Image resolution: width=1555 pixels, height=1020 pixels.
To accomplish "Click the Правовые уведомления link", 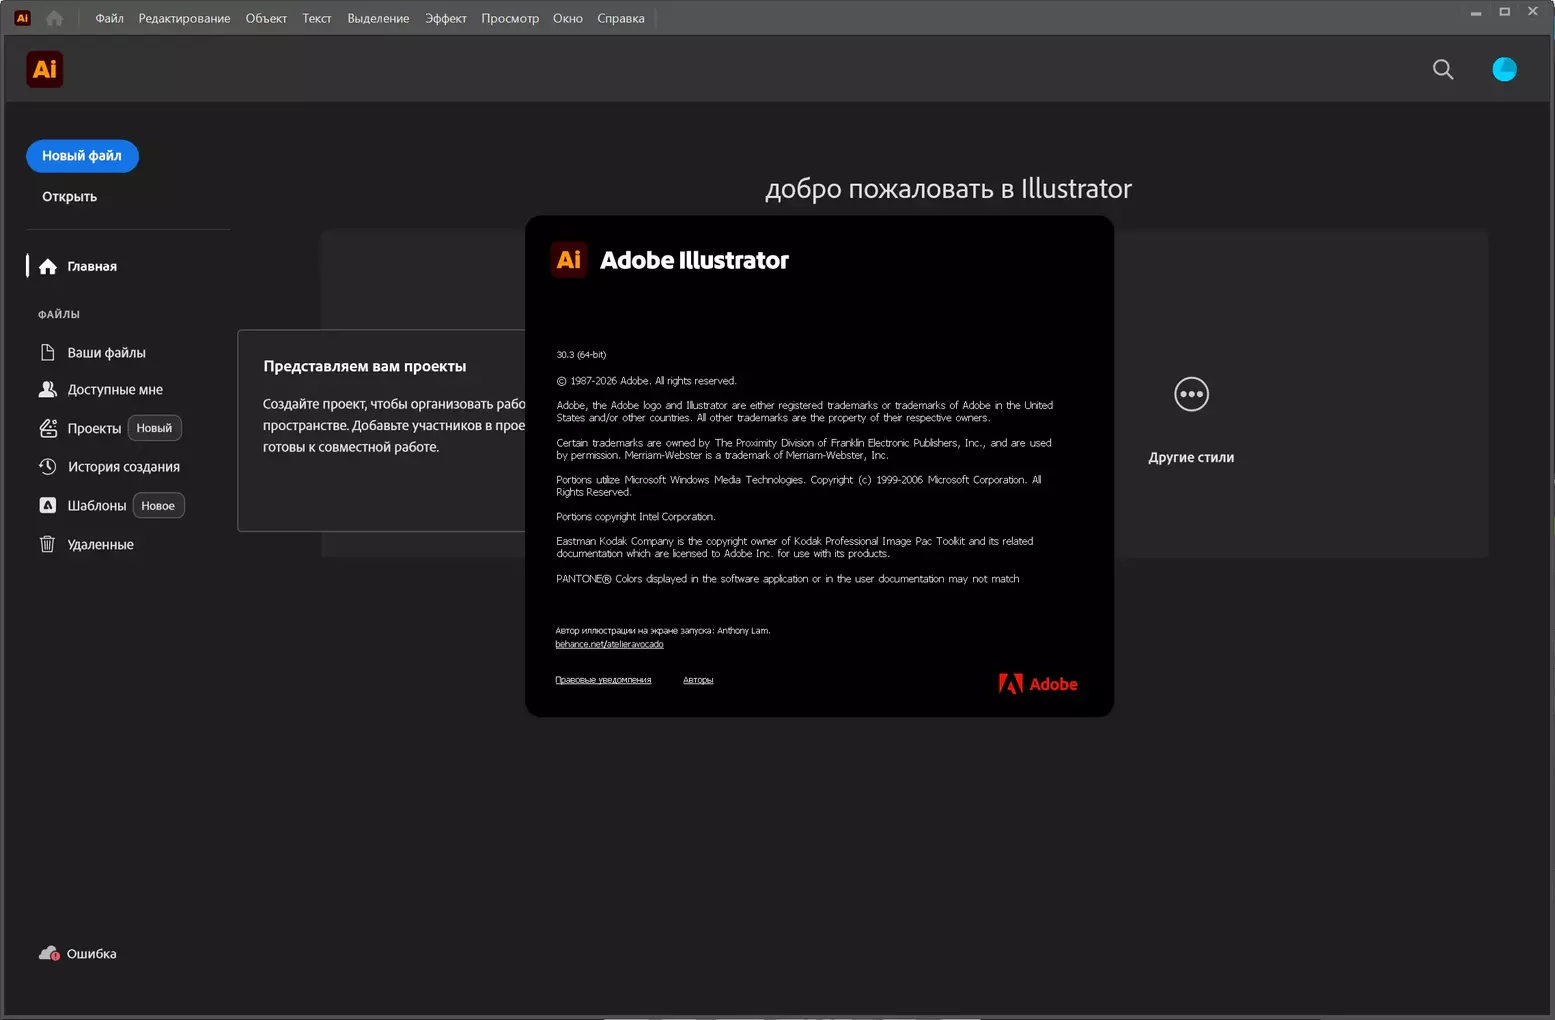I will [x=603, y=680].
